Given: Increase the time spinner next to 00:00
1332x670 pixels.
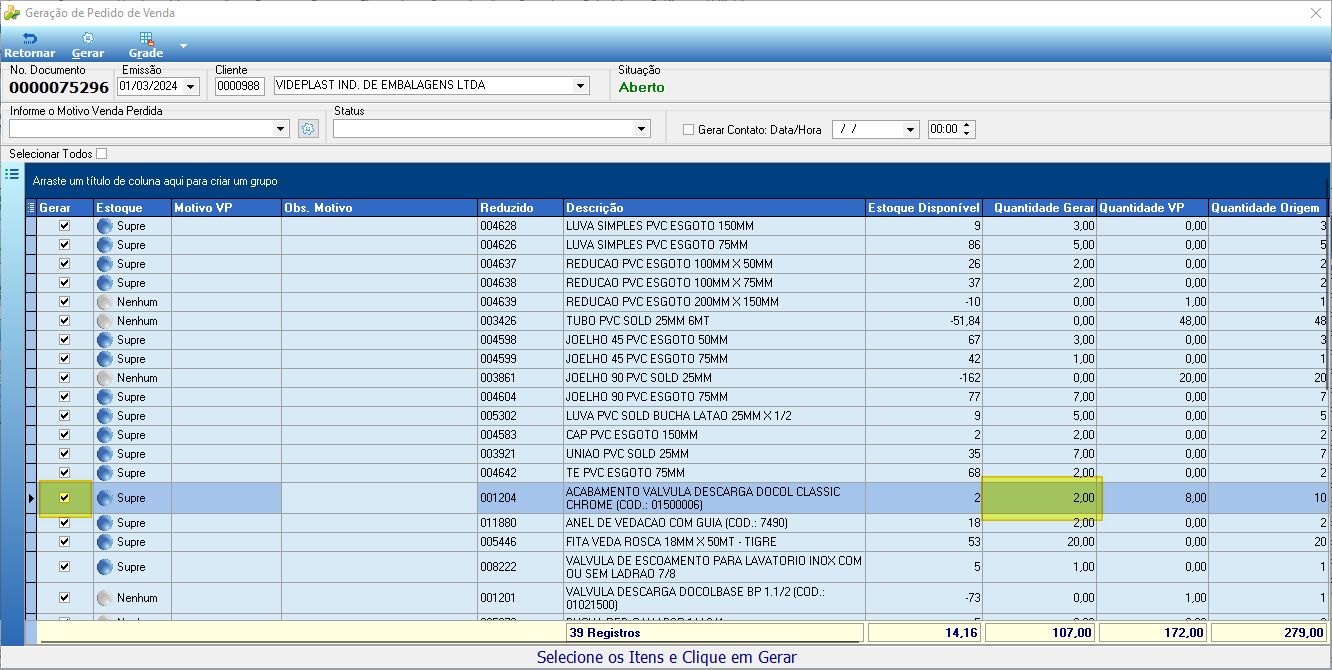Looking at the screenshot, I should click(967, 125).
